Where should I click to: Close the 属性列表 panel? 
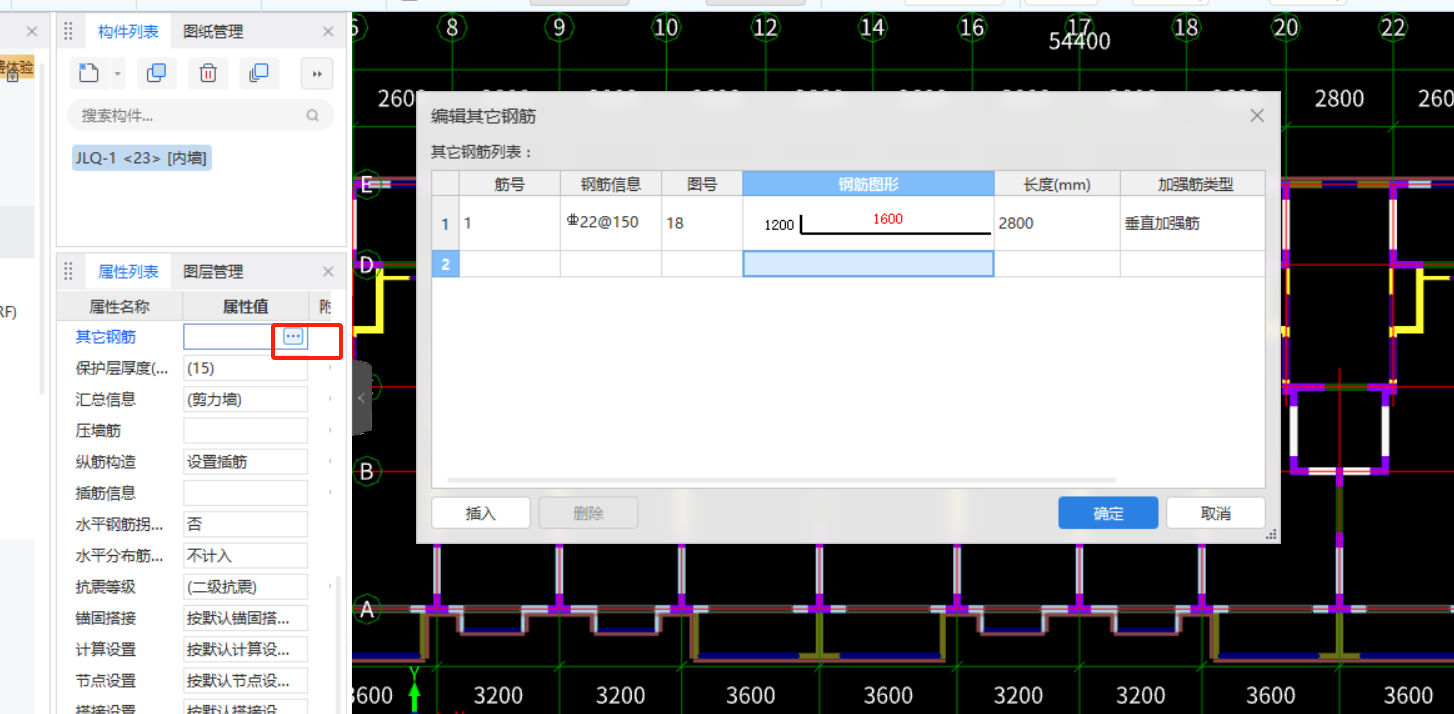tap(328, 272)
